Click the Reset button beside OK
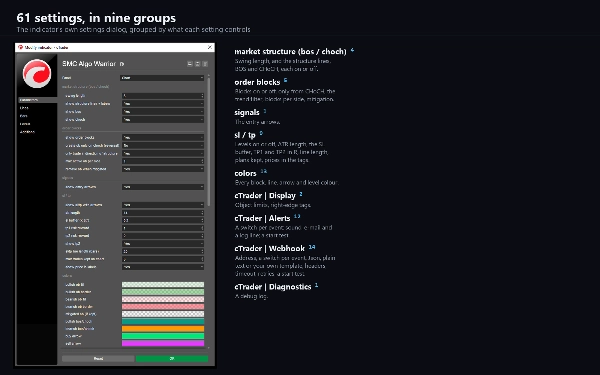Screen dimensions: 600x375 [x=98, y=359]
